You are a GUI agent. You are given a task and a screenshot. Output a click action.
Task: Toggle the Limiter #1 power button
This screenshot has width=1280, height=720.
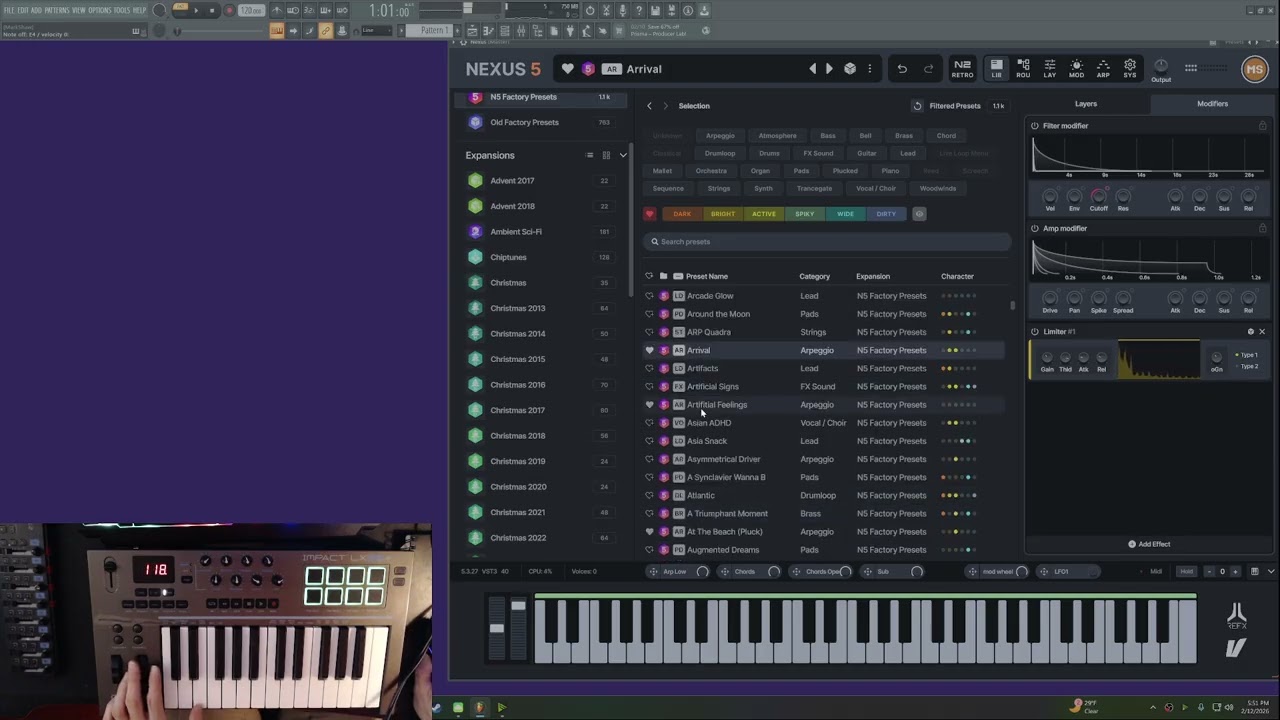(1035, 332)
